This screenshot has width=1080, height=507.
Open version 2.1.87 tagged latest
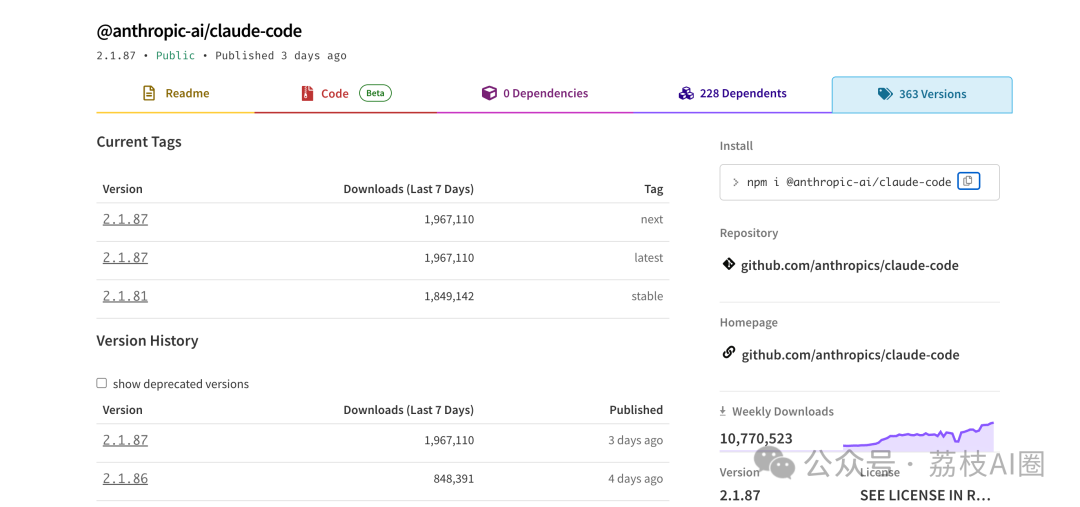(125, 258)
